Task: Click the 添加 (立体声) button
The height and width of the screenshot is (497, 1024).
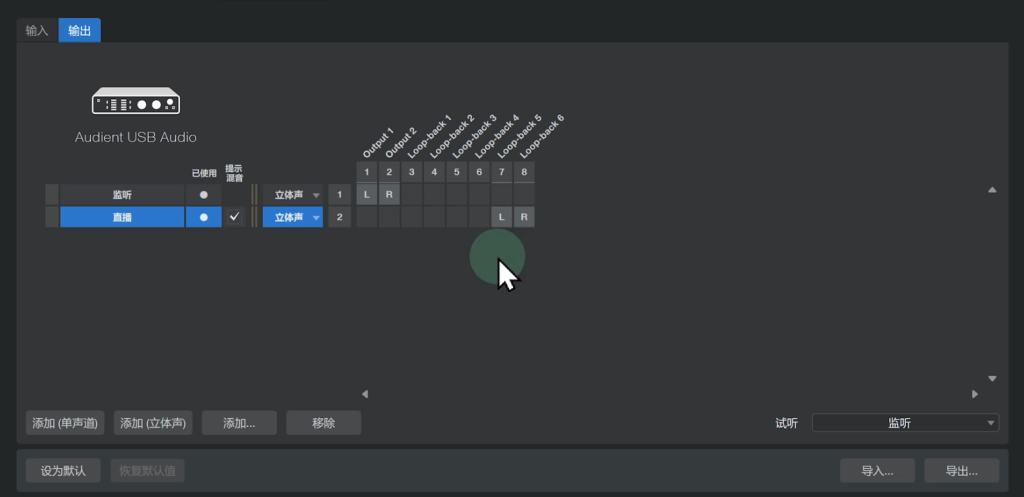Action: pos(153,423)
